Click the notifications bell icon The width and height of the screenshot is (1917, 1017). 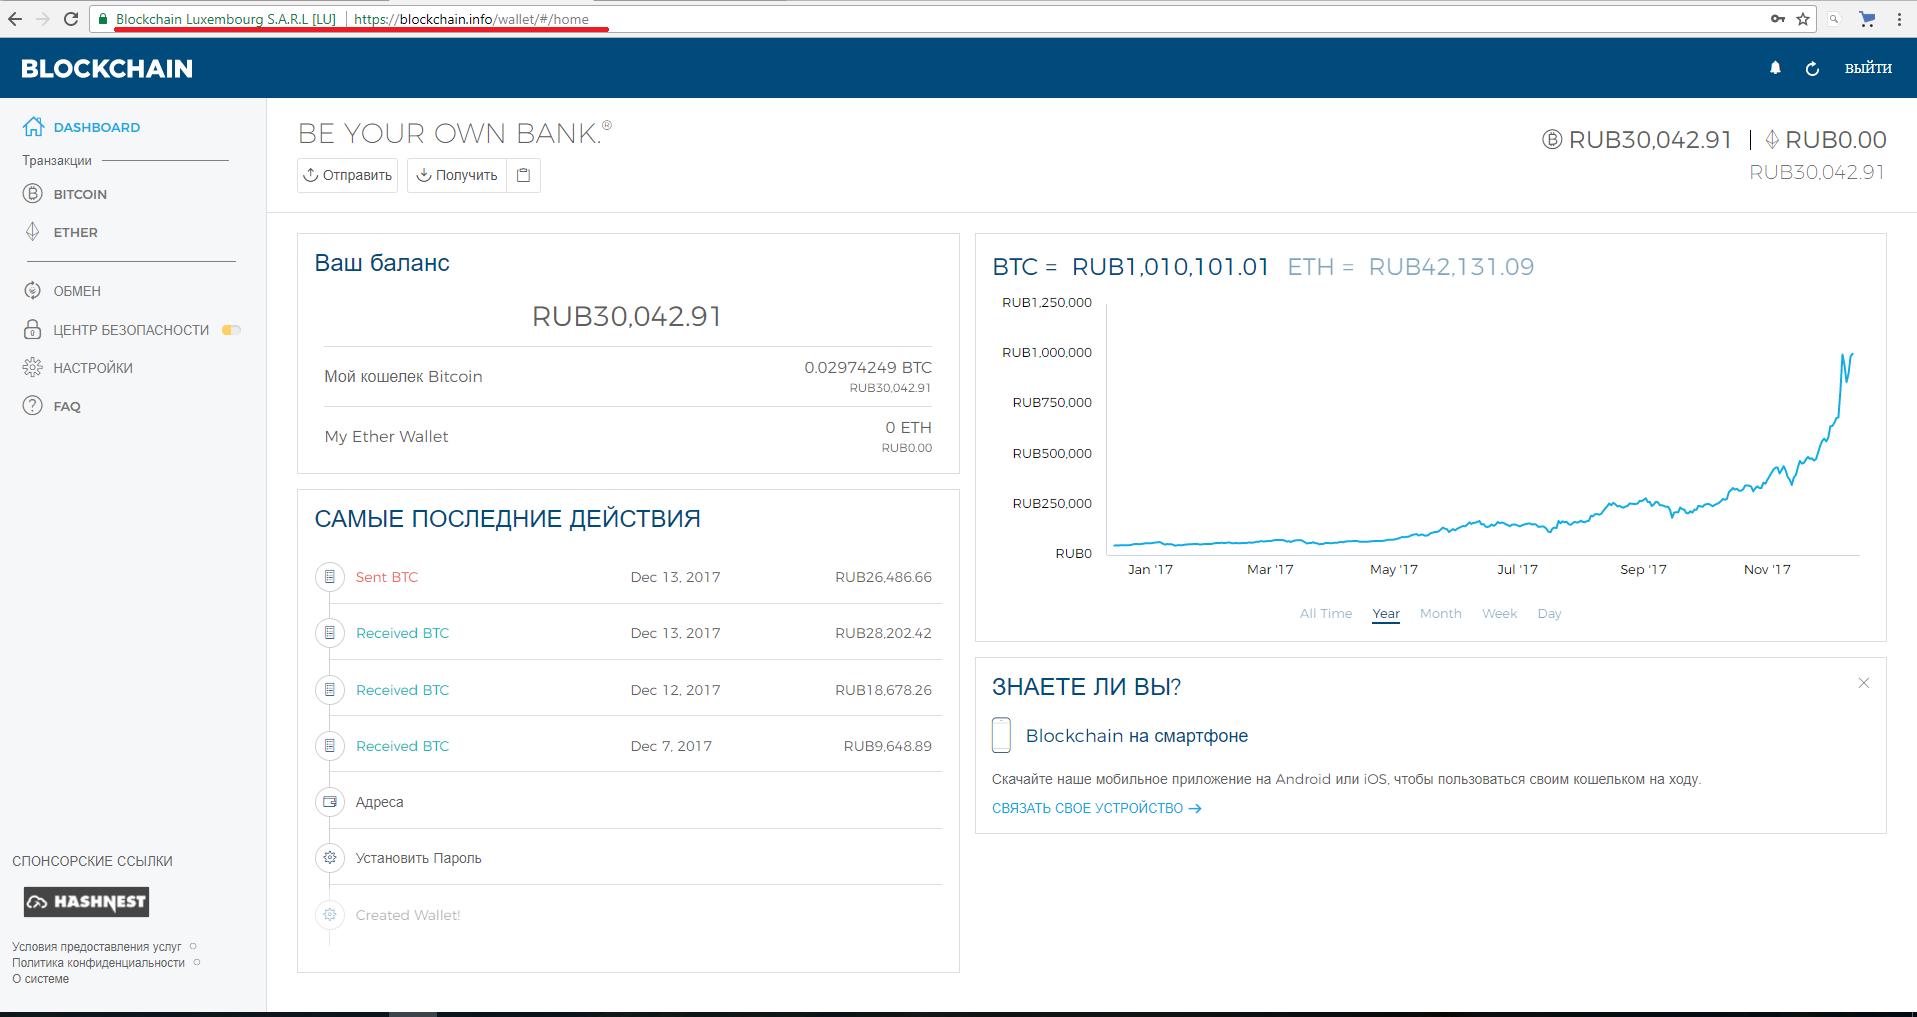pyautogui.click(x=1775, y=68)
